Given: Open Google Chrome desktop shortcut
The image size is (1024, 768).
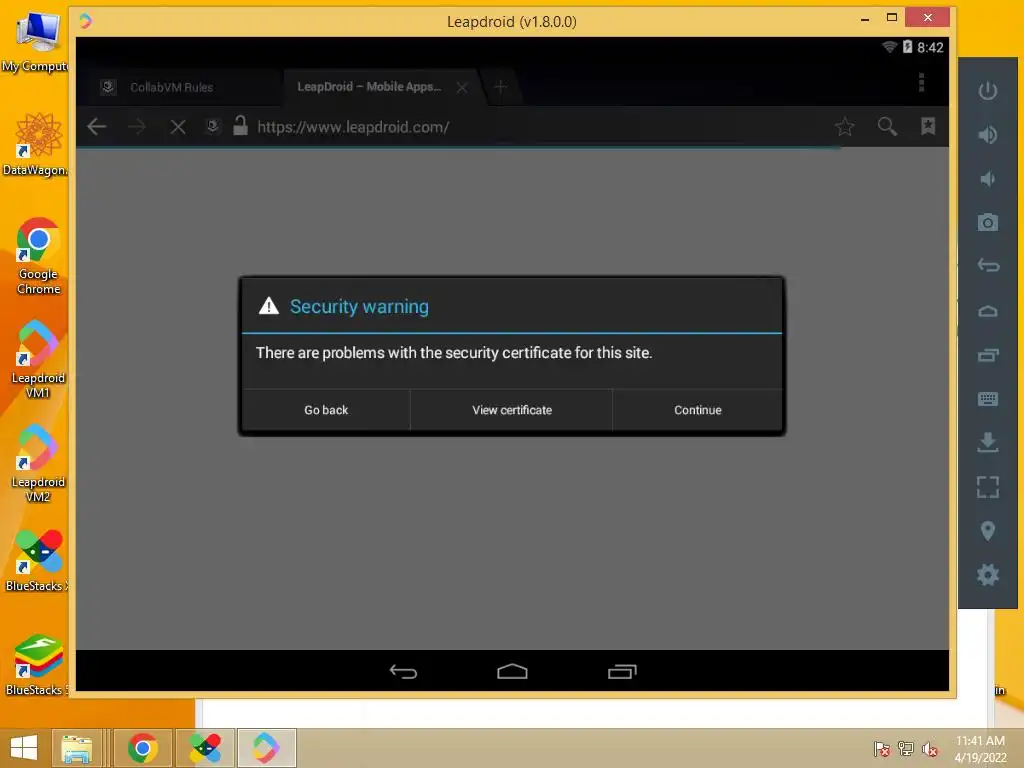Looking at the screenshot, I should click(38, 256).
